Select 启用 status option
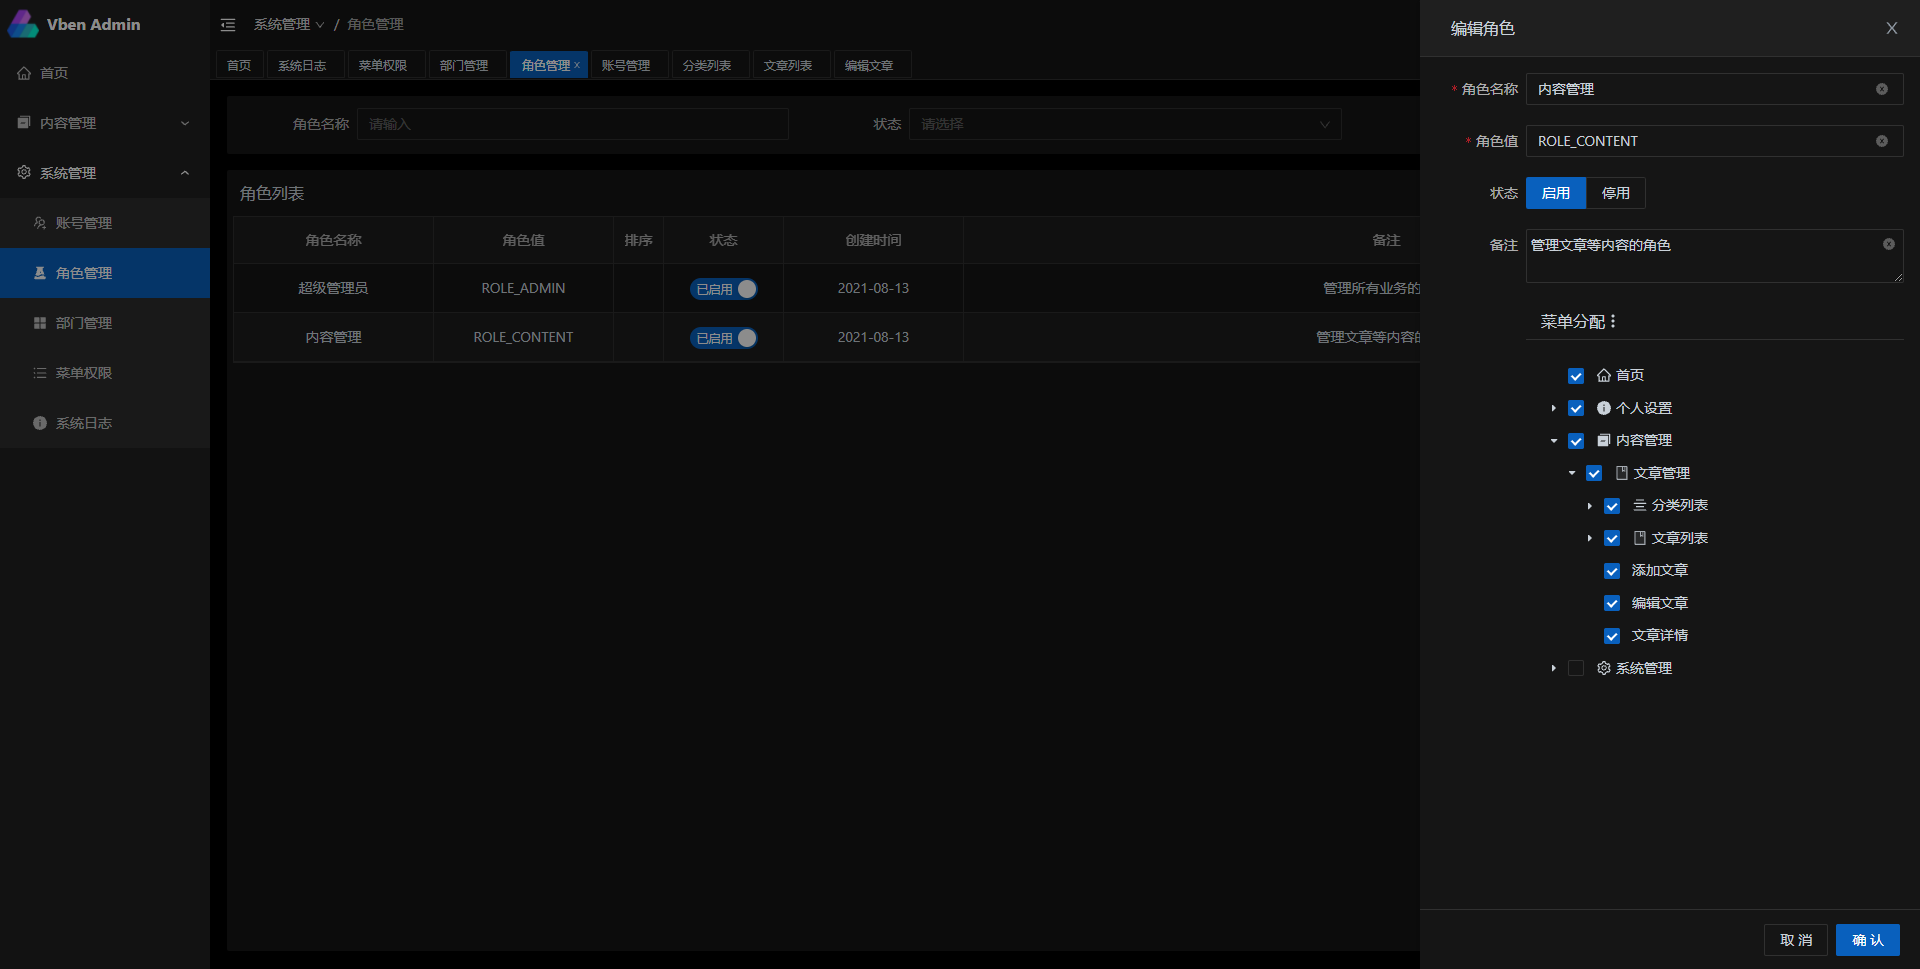Viewport: 1920px width, 969px height. coord(1556,193)
